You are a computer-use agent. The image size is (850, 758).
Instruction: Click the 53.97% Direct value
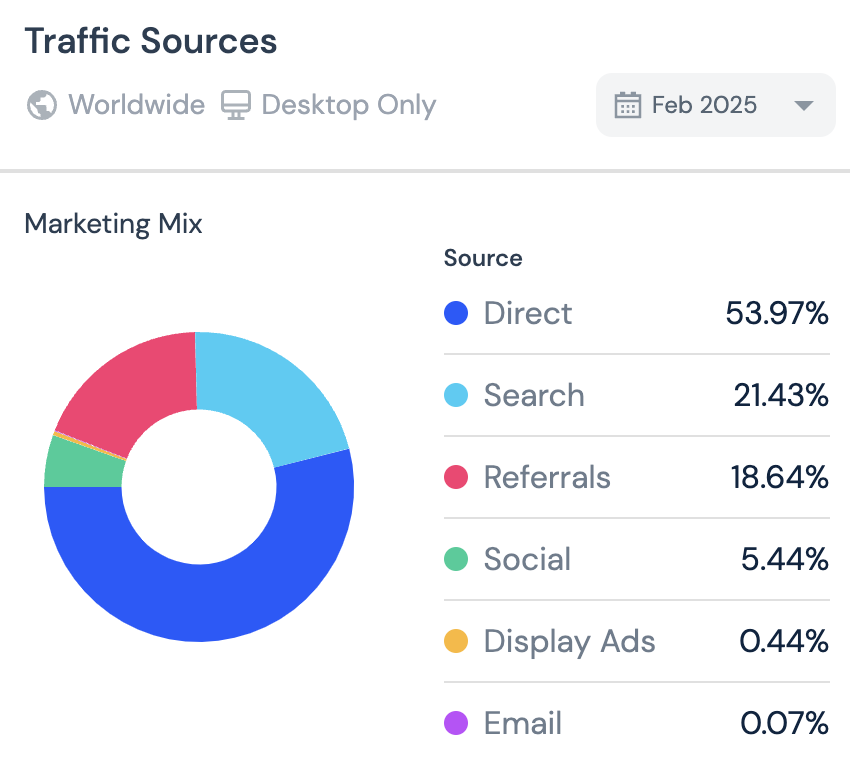(x=777, y=313)
